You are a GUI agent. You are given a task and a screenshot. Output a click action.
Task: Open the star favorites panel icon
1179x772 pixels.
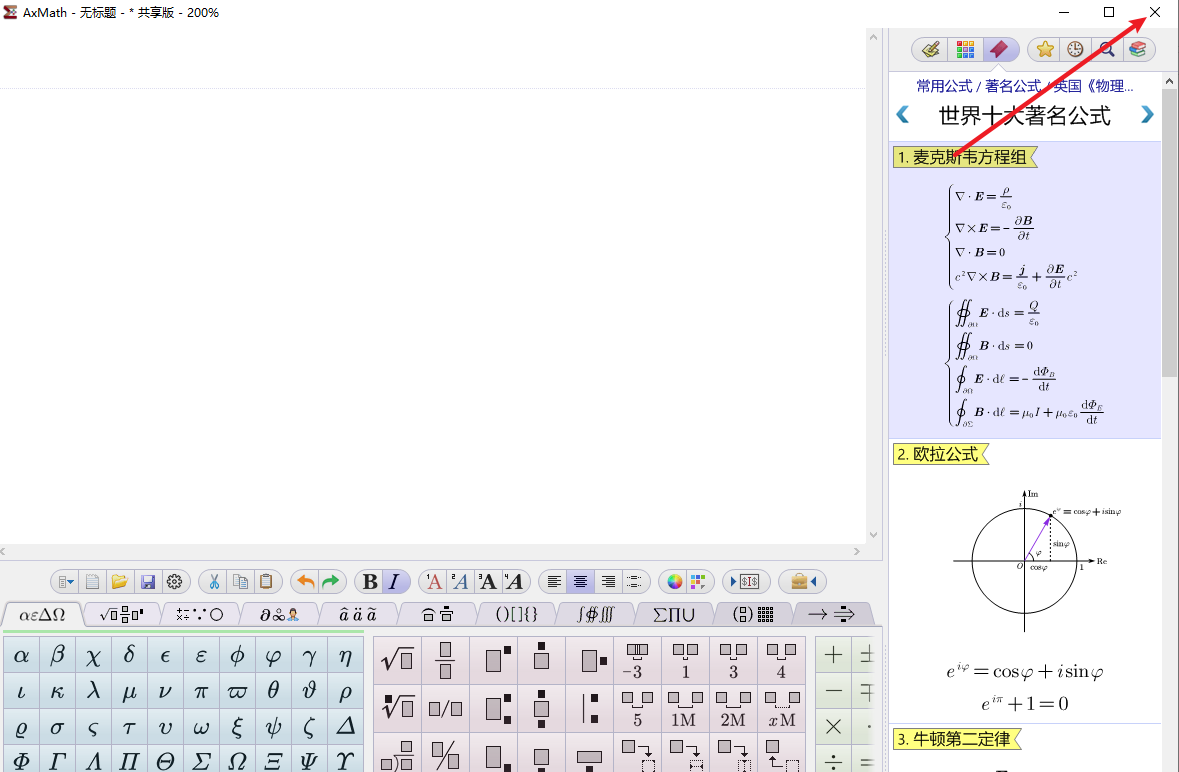(x=1045, y=49)
